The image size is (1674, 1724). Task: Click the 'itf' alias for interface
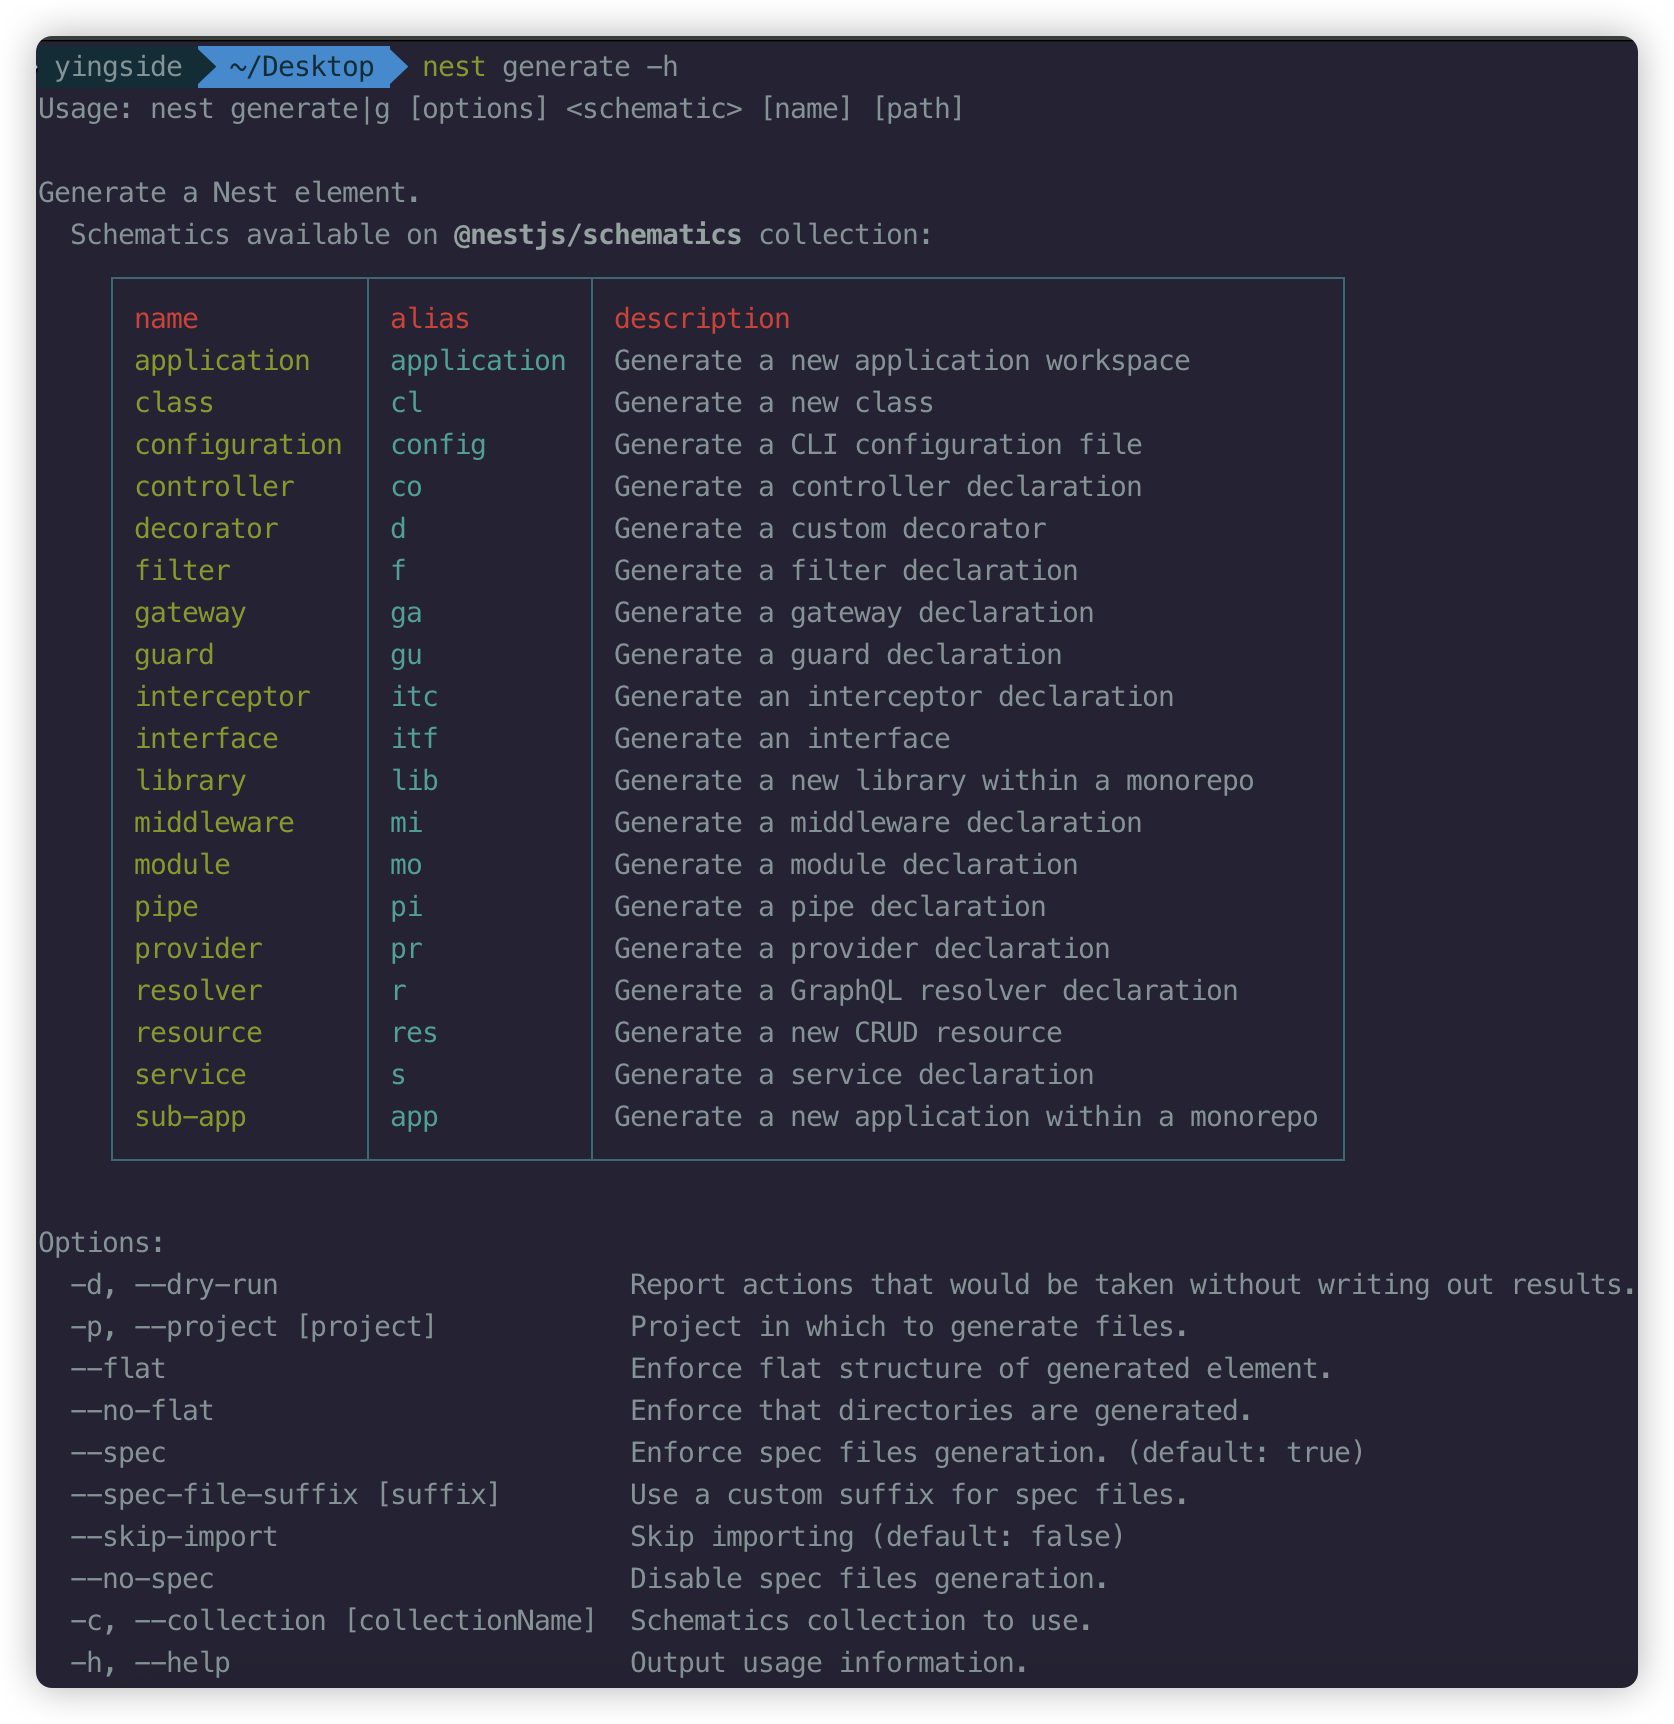coord(414,739)
